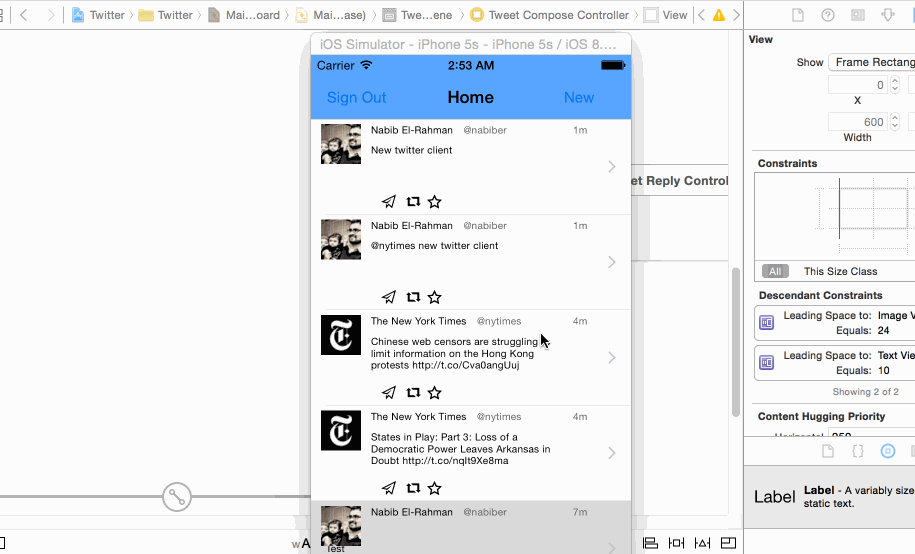Screen dimensions: 915x554
Task: Open the Code Snippet library
Action: point(858,451)
